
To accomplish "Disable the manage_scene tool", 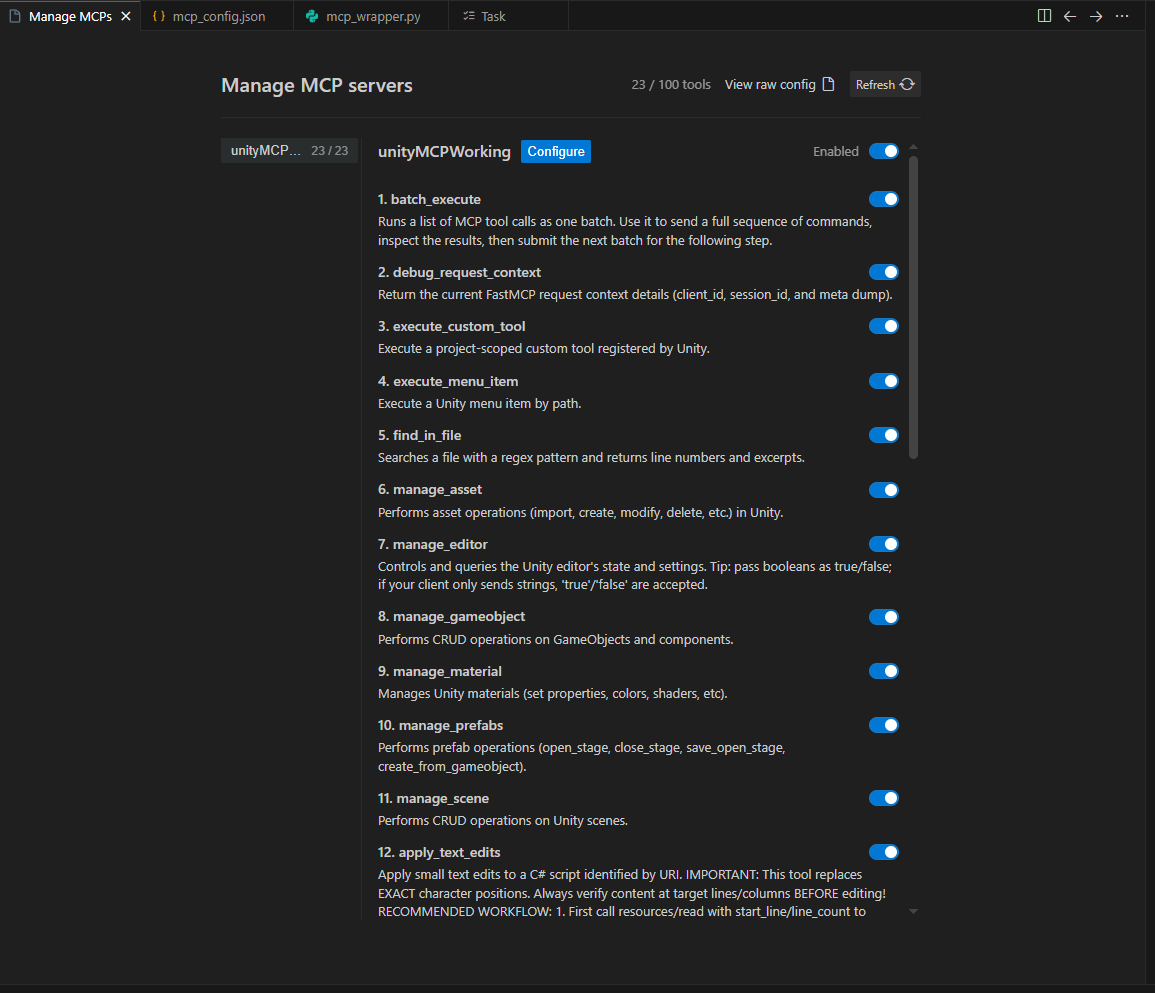I will pyautogui.click(x=883, y=798).
